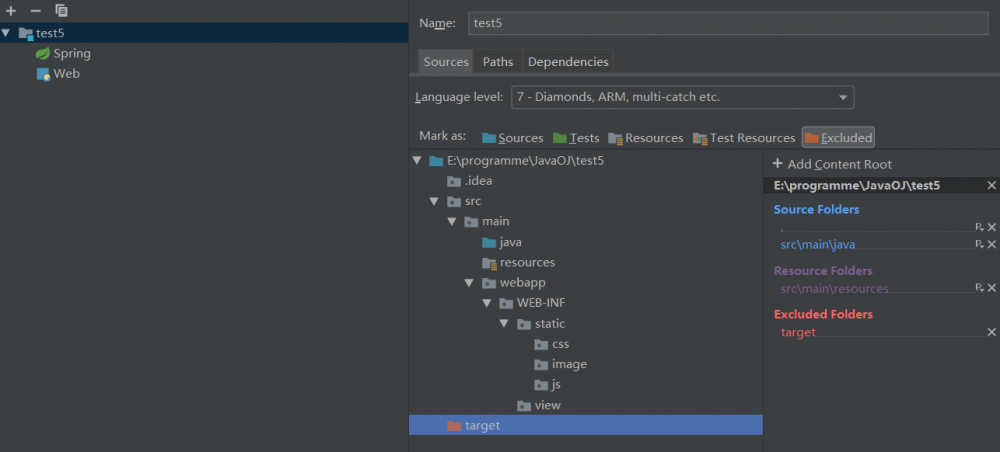Screen dimensions: 1000x452
Task: Click the add module plus icon
Action: 11,10
